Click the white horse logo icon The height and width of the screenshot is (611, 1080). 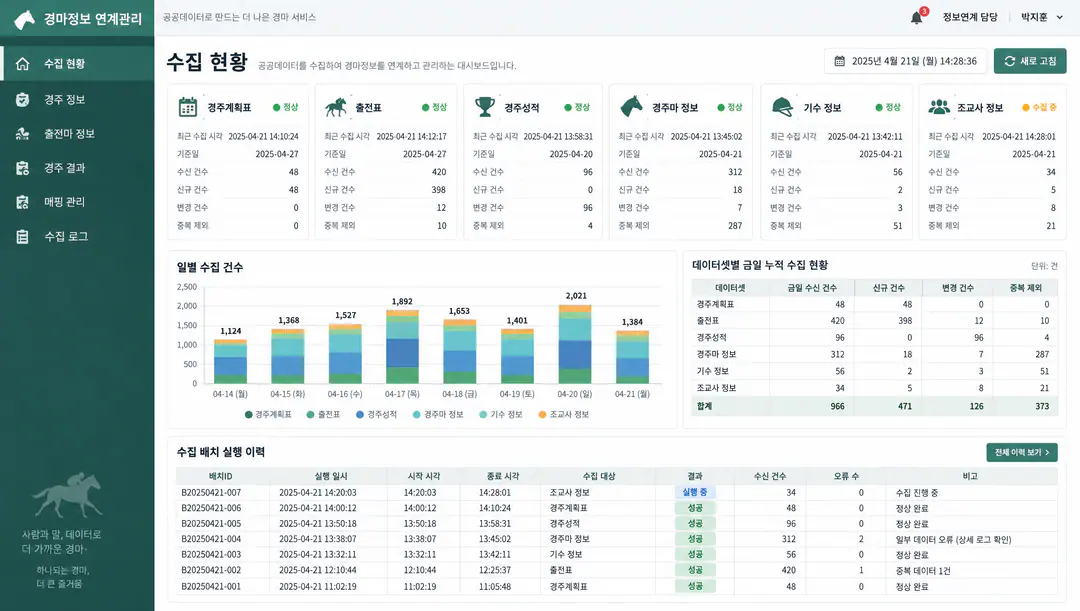point(24,19)
